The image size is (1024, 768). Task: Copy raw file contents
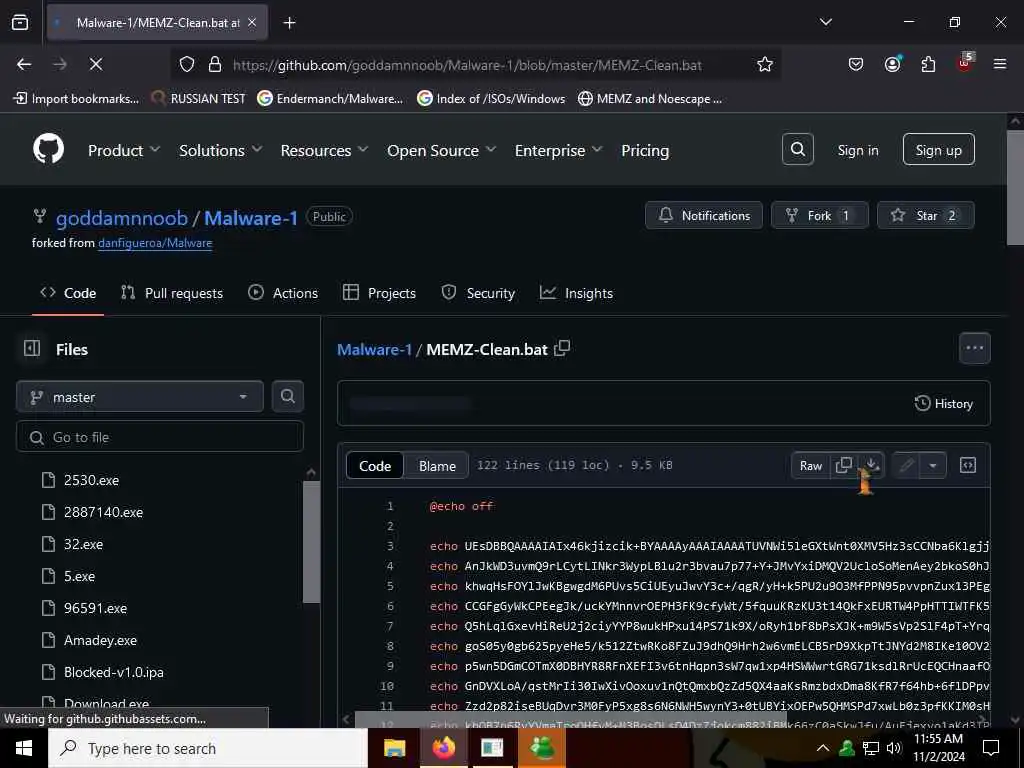pos(844,465)
